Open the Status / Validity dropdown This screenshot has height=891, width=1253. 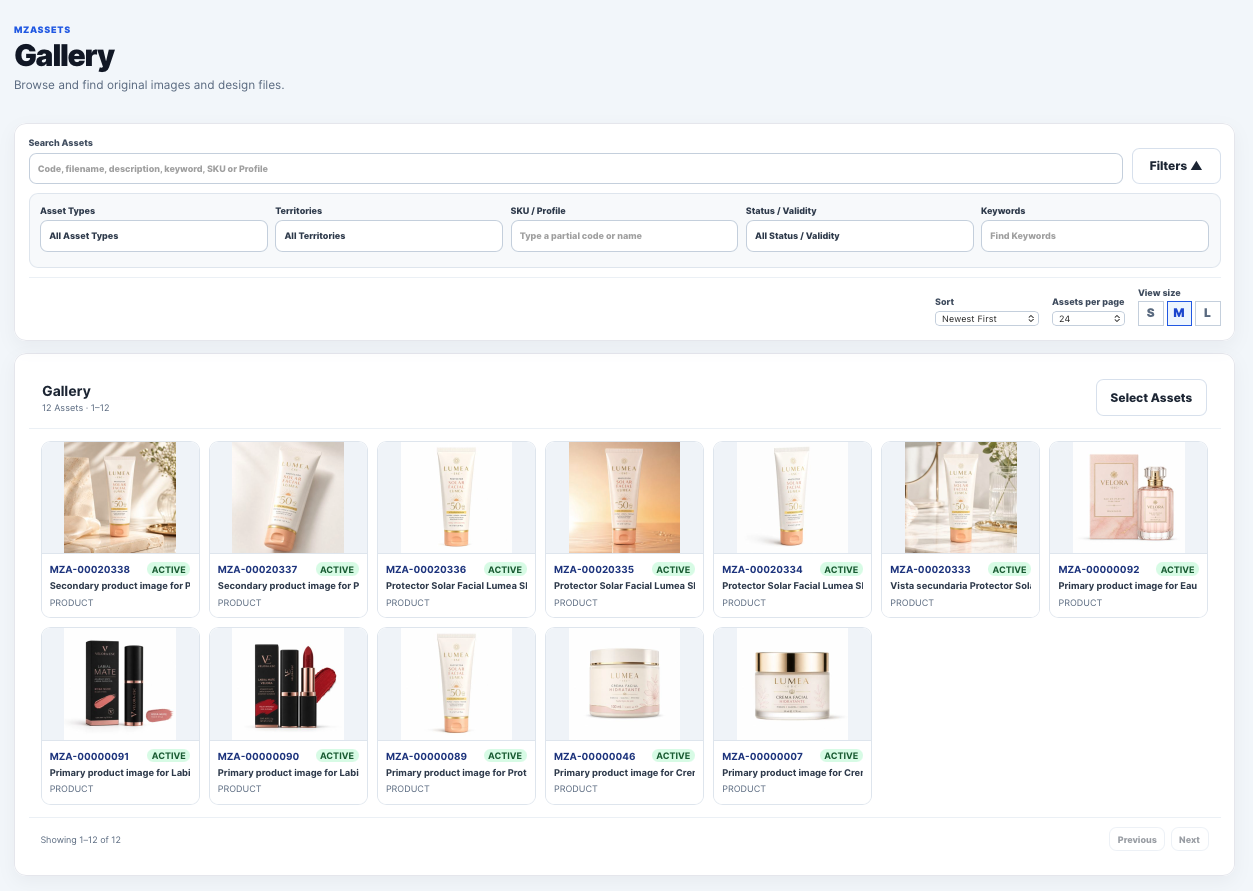(x=860, y=236)
